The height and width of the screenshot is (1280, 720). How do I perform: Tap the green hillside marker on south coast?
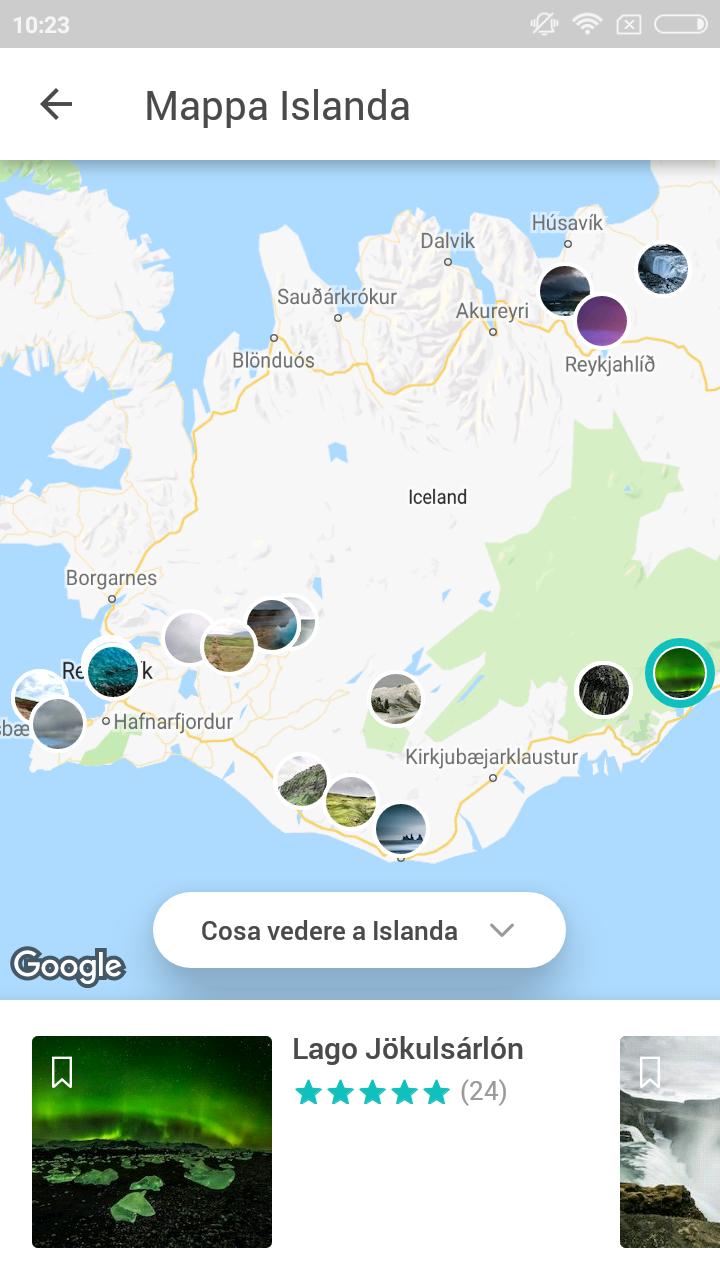pos(302,781)
